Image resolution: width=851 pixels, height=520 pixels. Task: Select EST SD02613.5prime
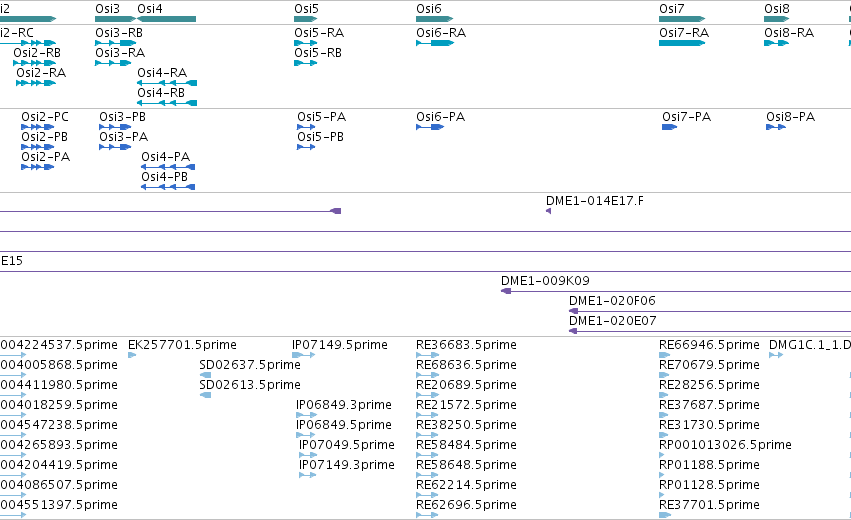(x=250, y=385)
